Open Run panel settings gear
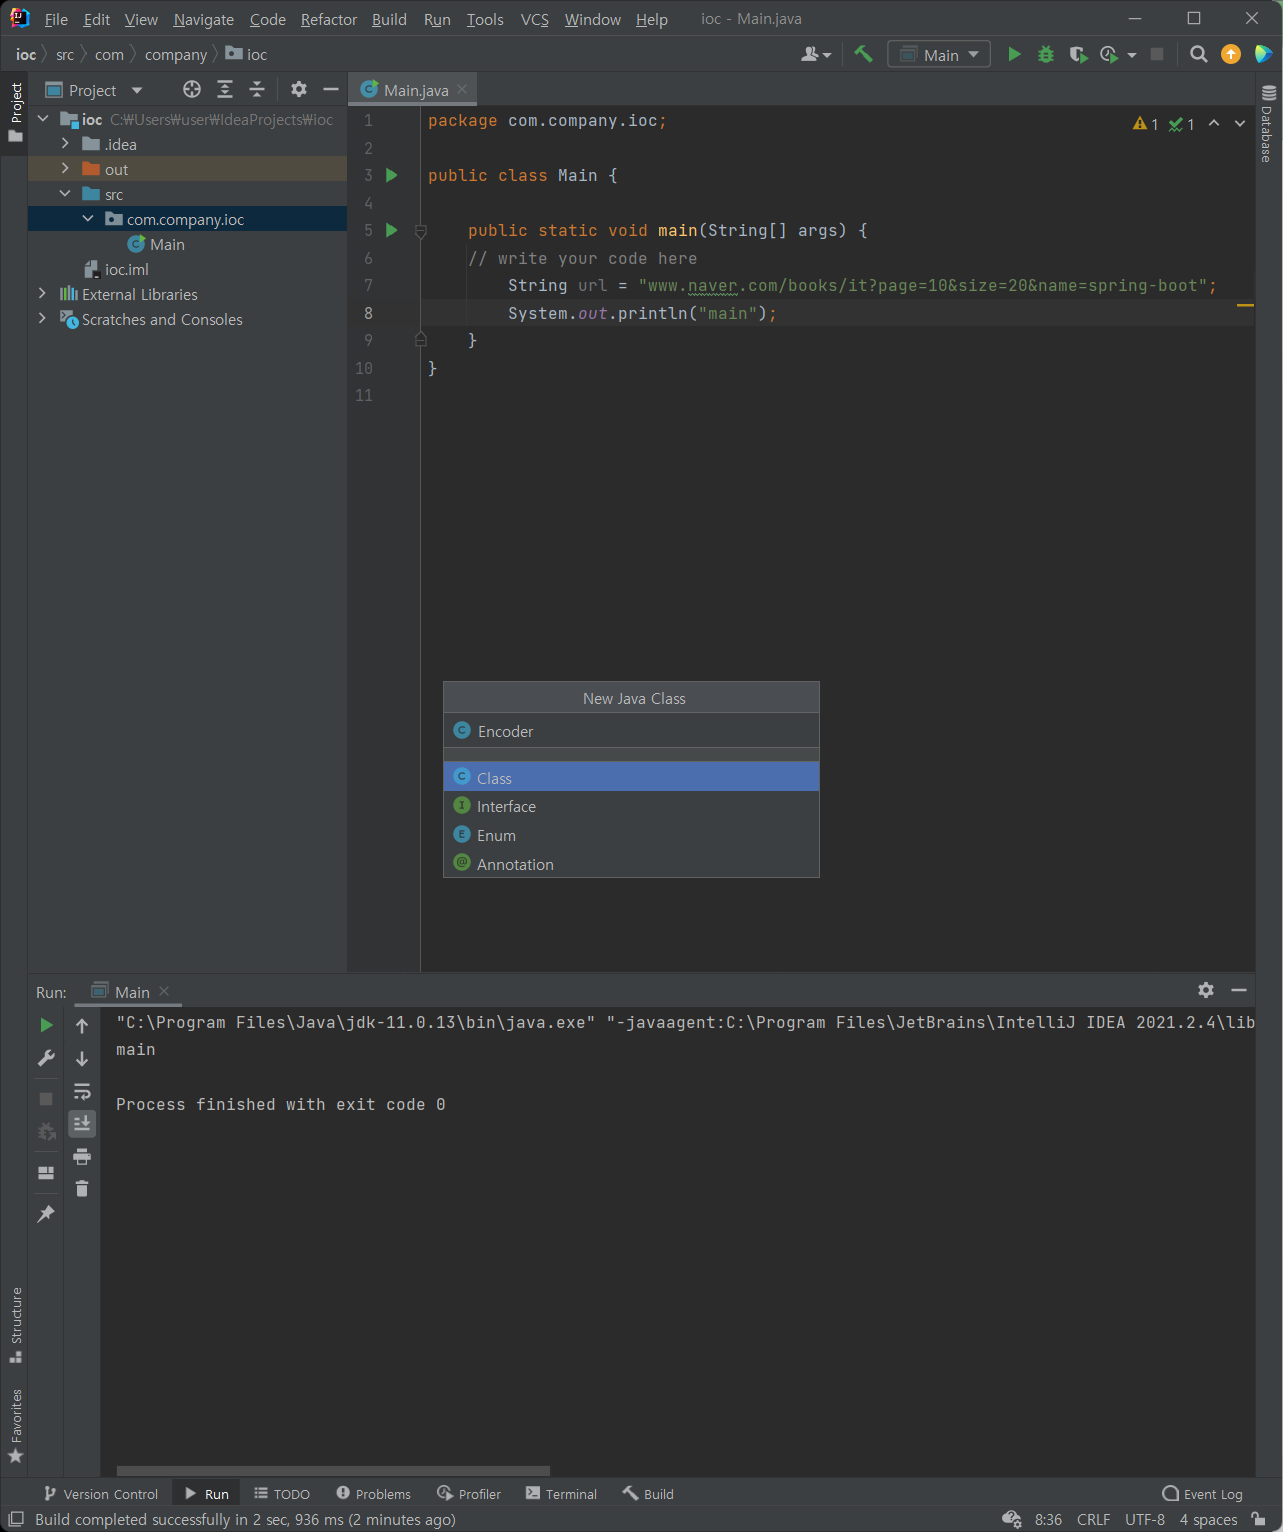This screenshot has width=1283, height=1532. [x=1206, y=990]
